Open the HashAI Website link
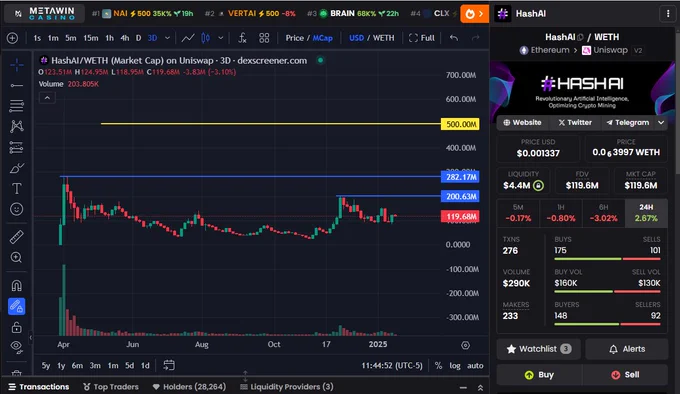Image resolution: width=680 pixels, height=394 pixels. click(x=522, y=123)
